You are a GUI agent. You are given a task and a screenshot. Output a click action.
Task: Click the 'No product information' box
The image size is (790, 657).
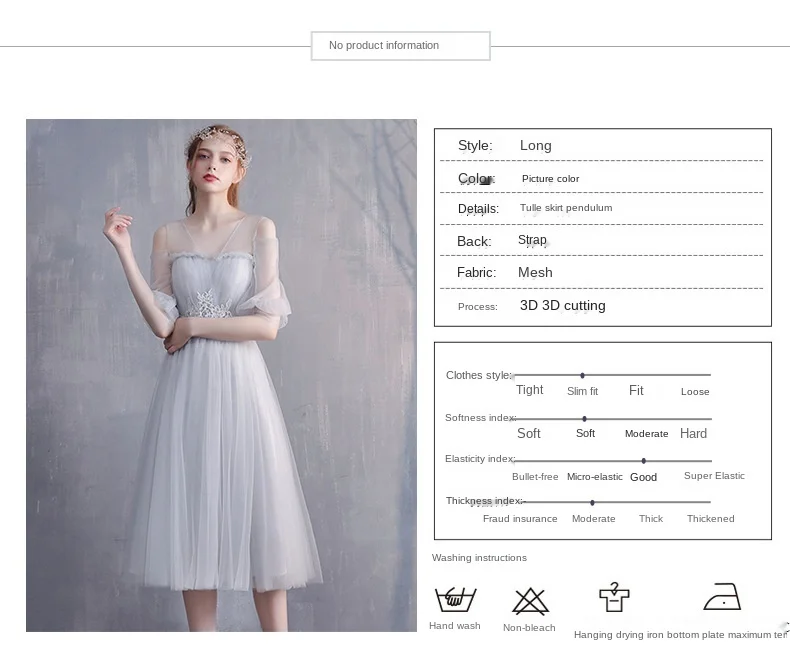click(x=400, y=46)
